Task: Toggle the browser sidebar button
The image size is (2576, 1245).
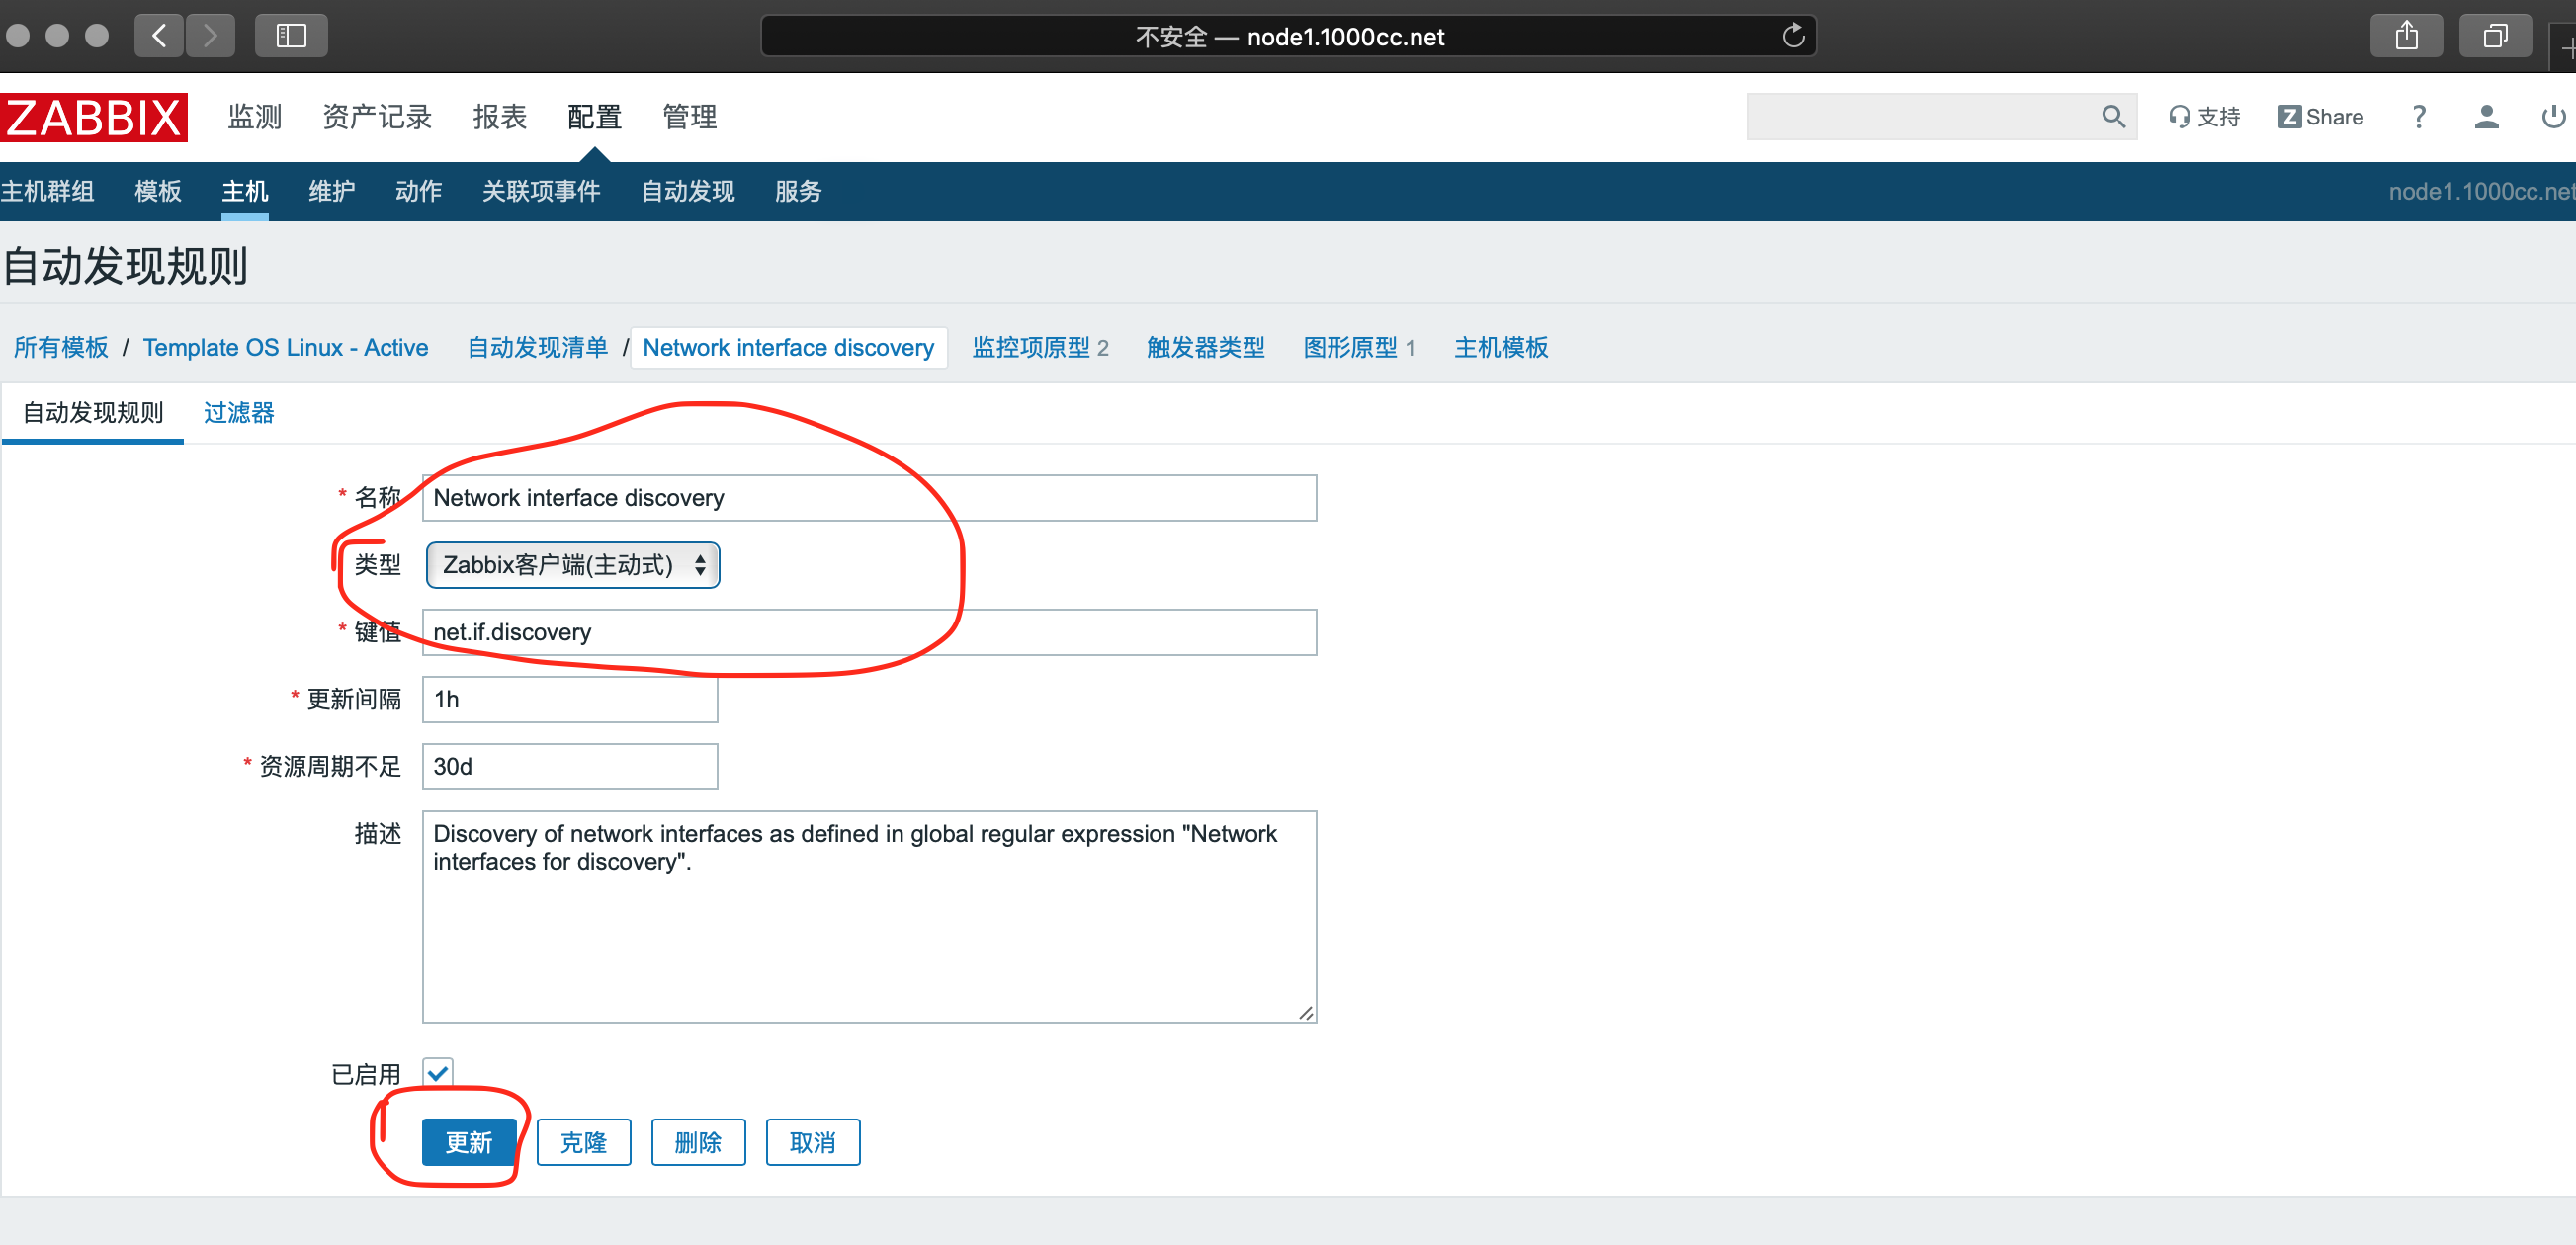Action: coord(291,36)
